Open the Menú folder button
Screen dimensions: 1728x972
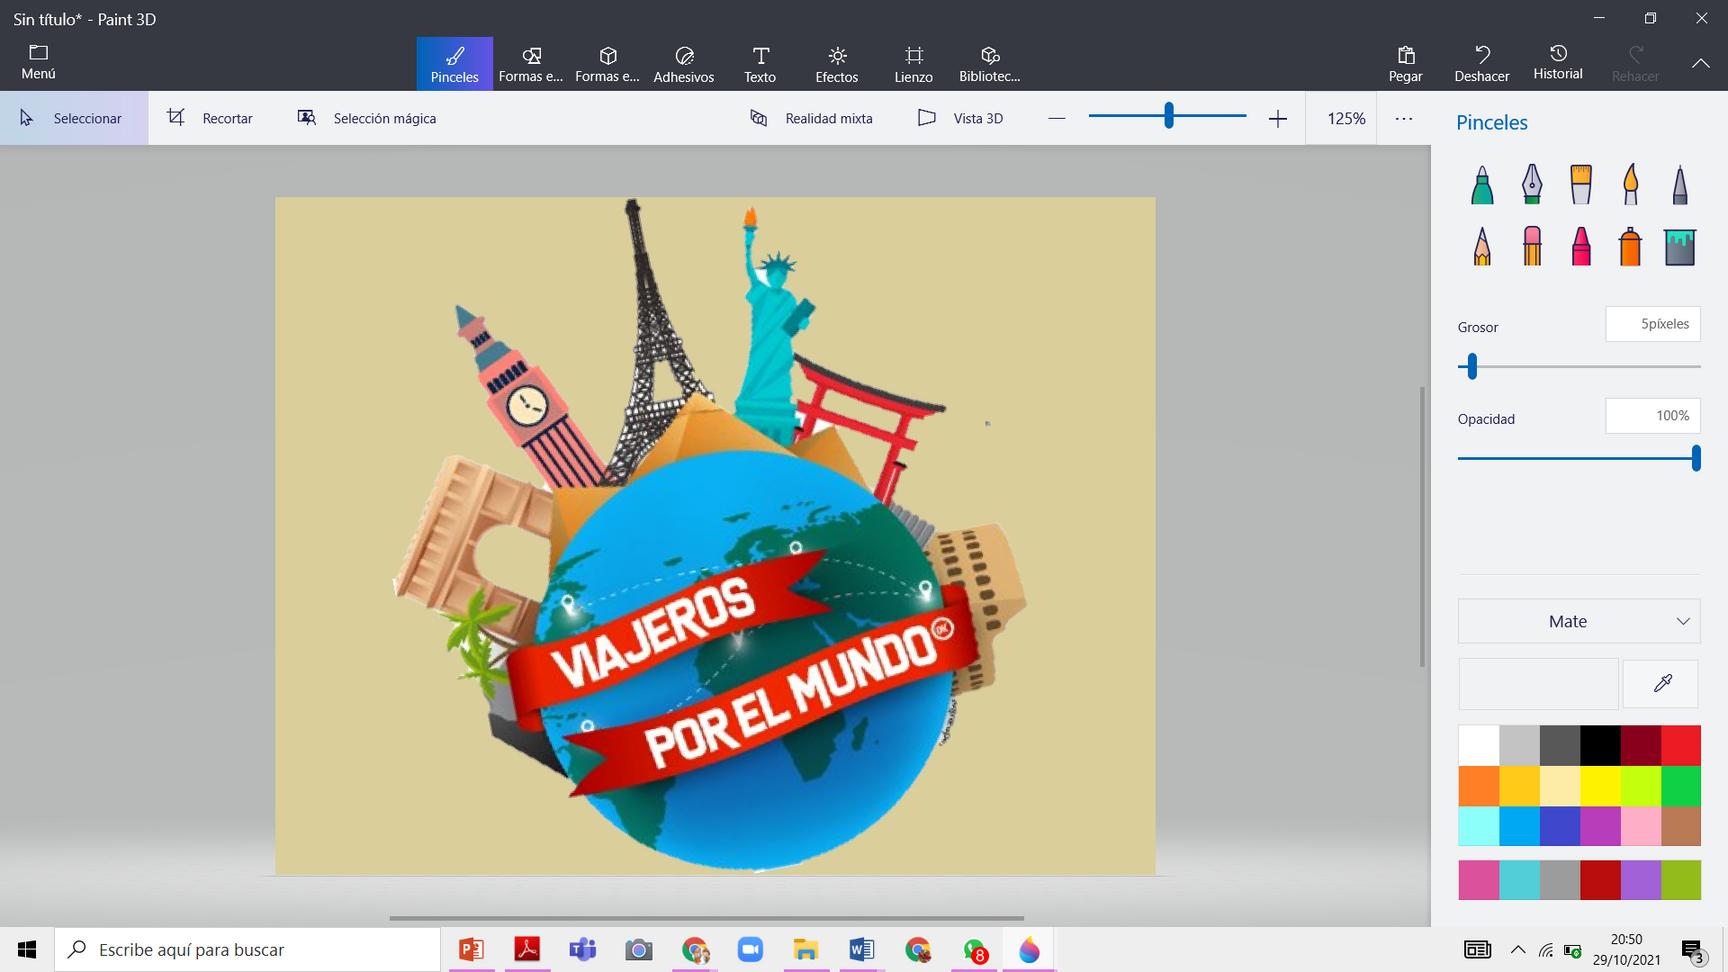[38, 62]
